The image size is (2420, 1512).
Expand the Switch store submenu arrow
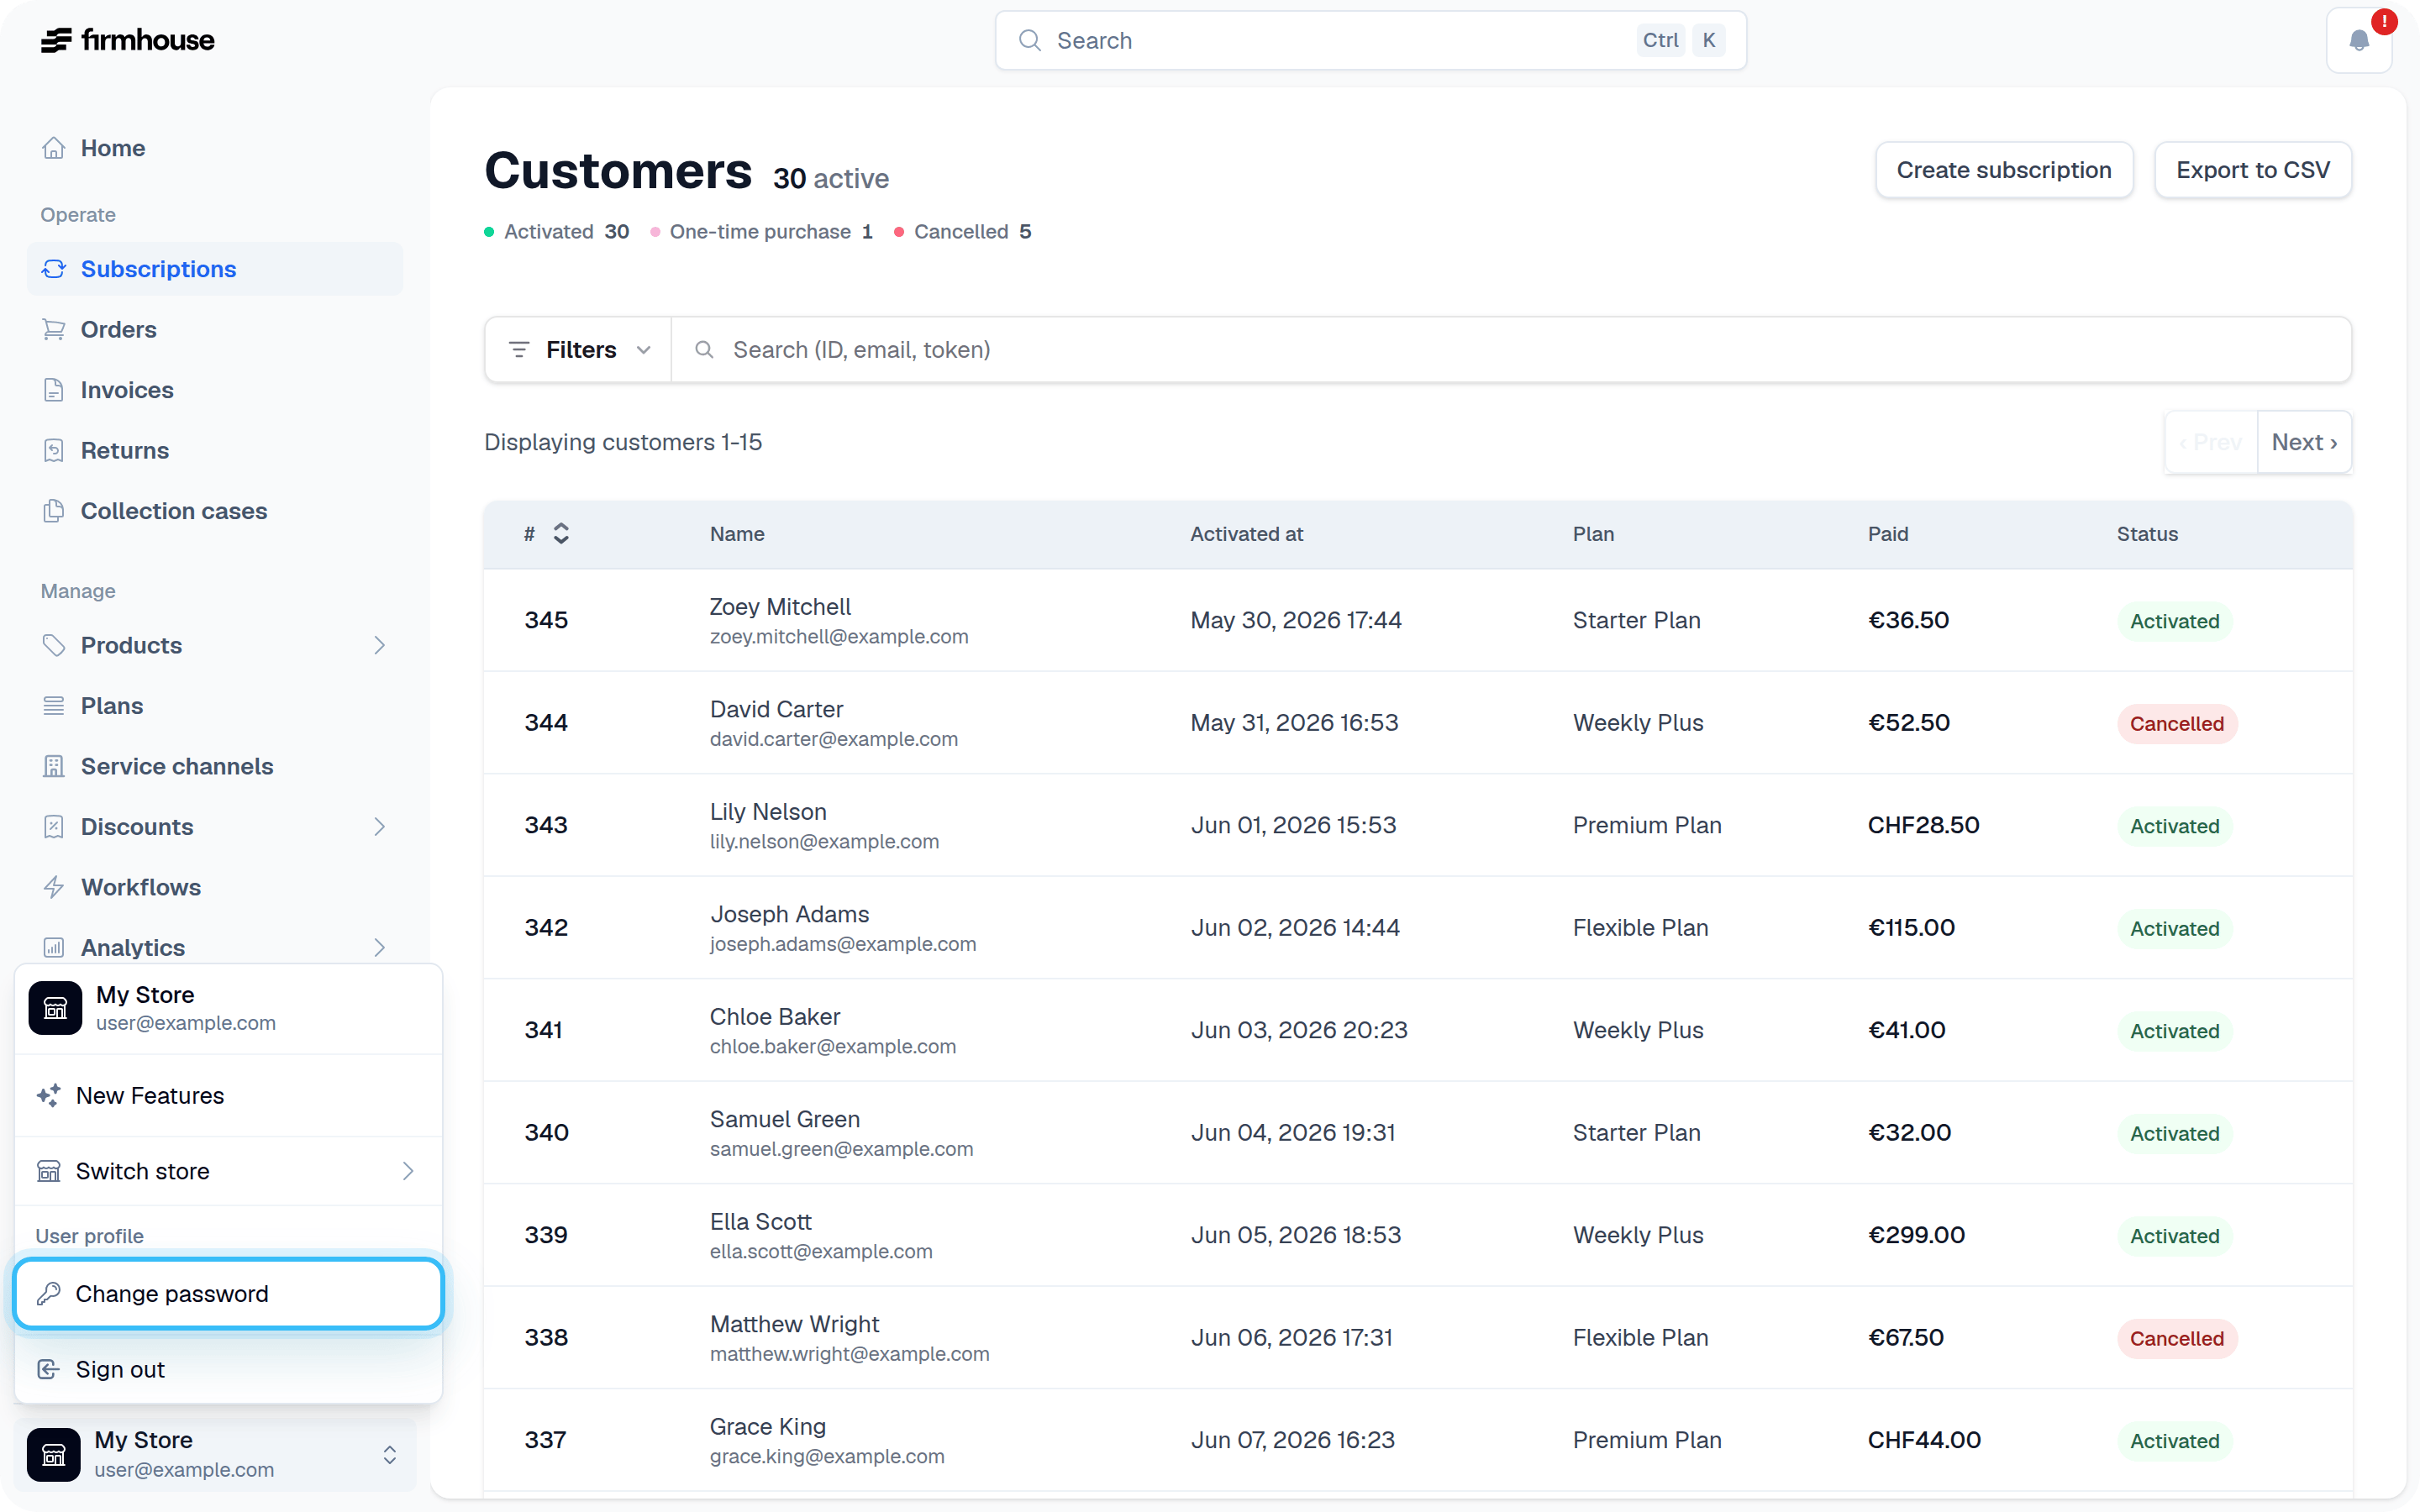[x=408, y=1171]
